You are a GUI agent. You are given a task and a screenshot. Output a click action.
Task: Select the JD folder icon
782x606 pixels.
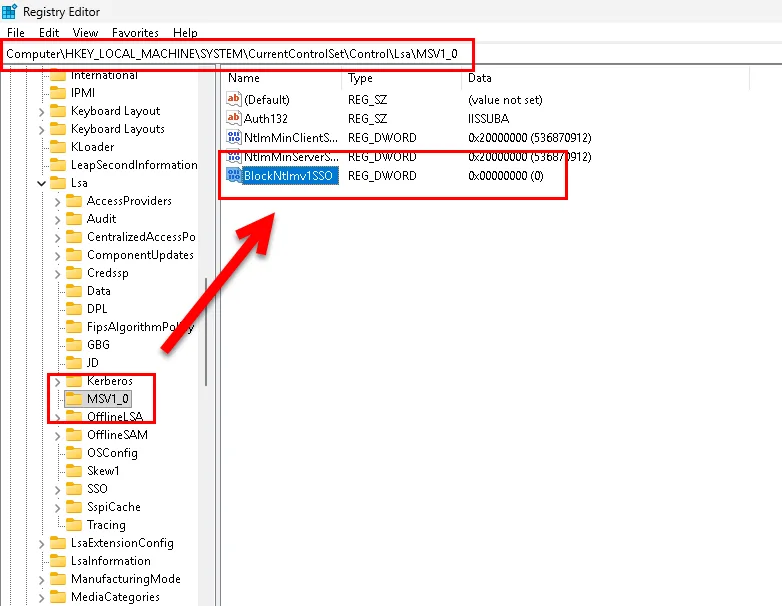click(74, 363)
